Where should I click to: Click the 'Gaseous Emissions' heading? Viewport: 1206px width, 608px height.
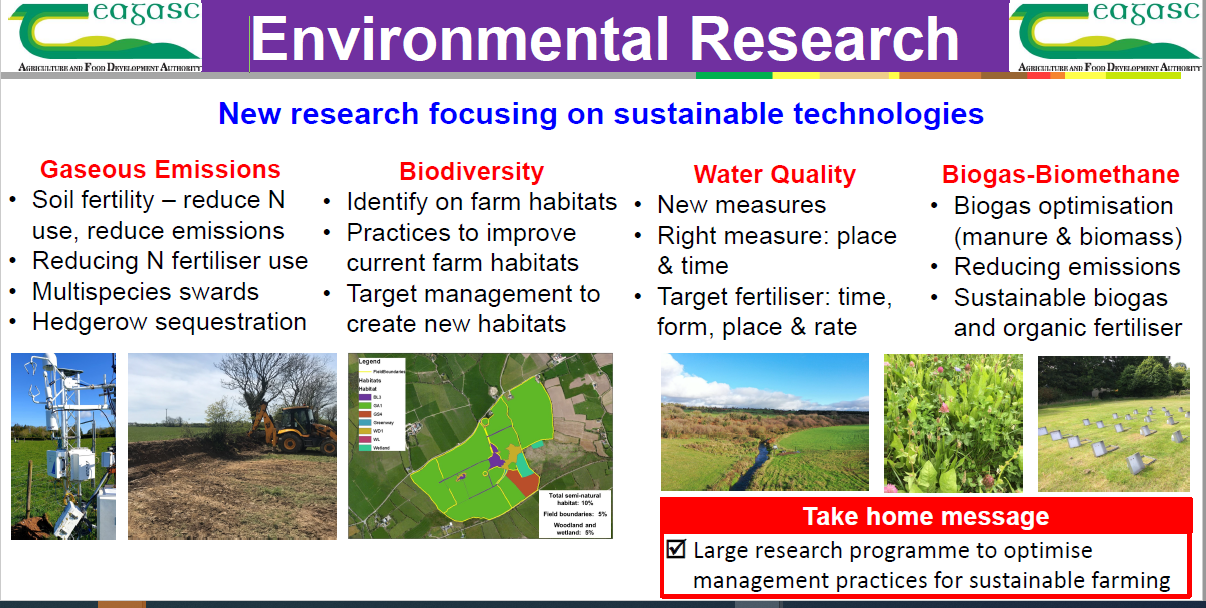[160, 169]
